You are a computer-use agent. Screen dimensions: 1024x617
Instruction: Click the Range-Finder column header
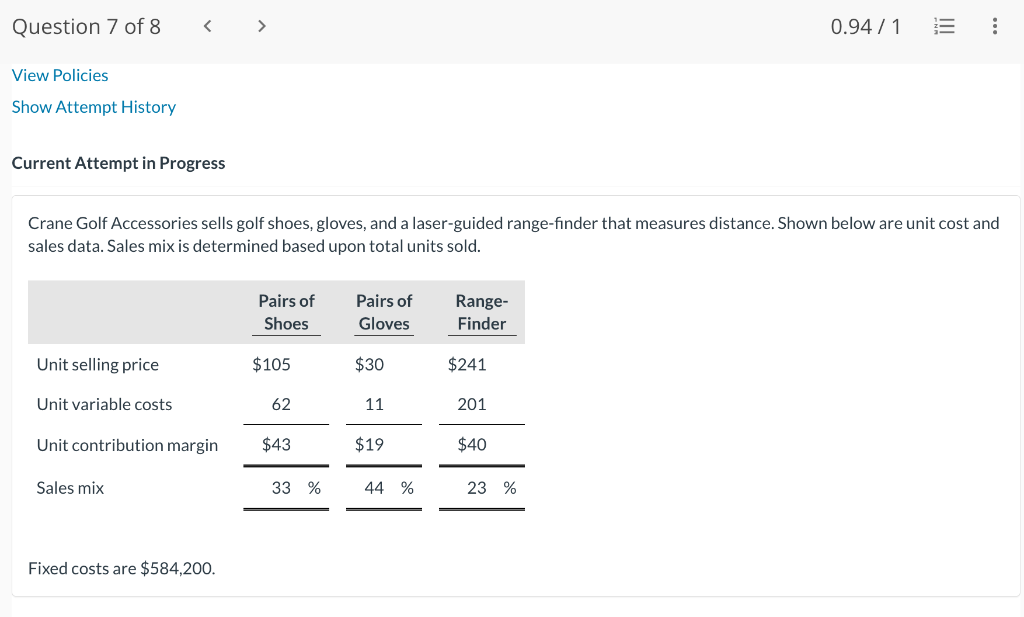[x=482, y=312]
